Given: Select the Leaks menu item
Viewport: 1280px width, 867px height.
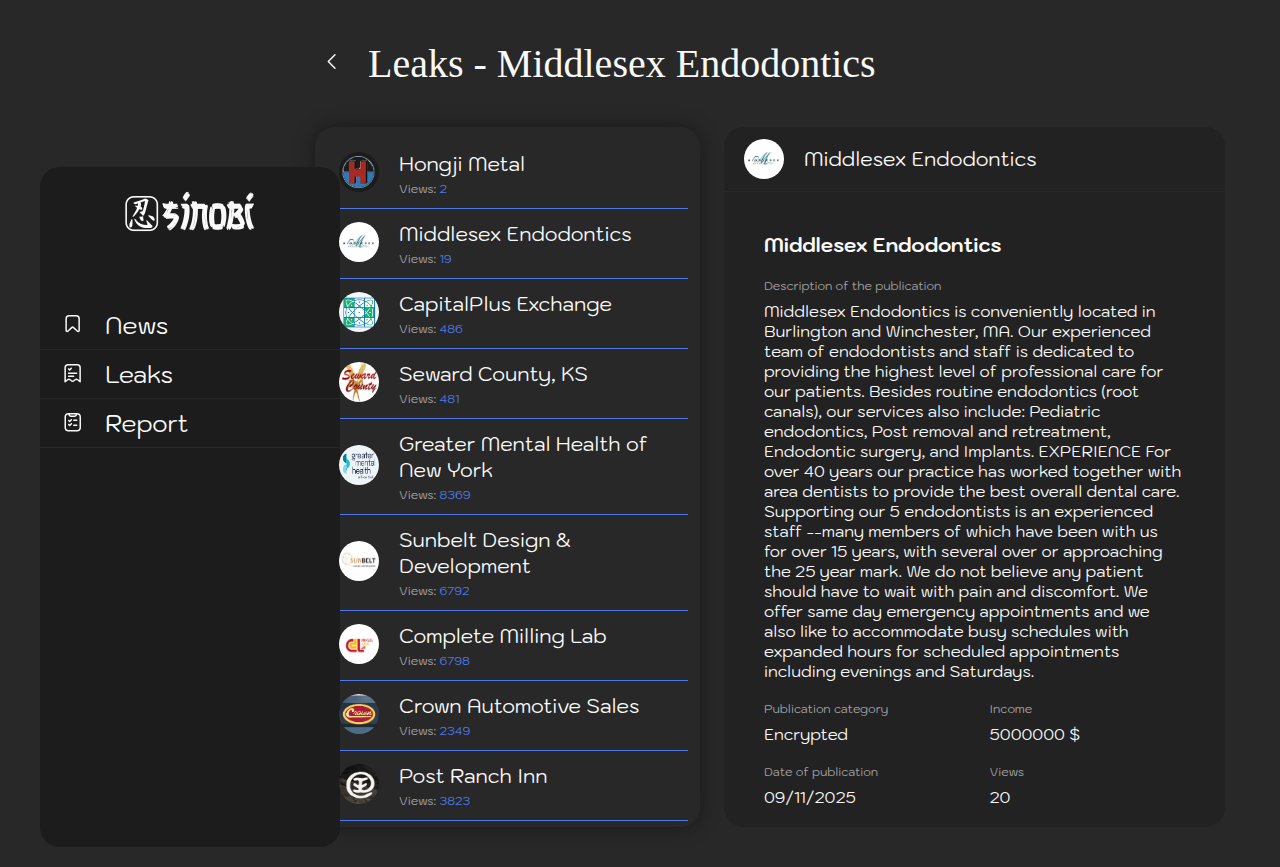Looking at the screenshot, I should [x=139, y=375].
